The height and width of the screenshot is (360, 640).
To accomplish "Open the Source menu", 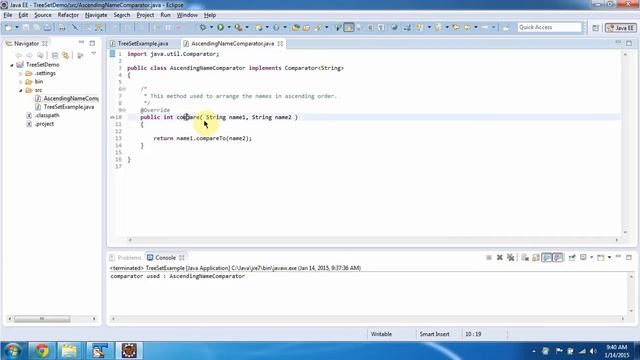I will (x=43, y=15).
